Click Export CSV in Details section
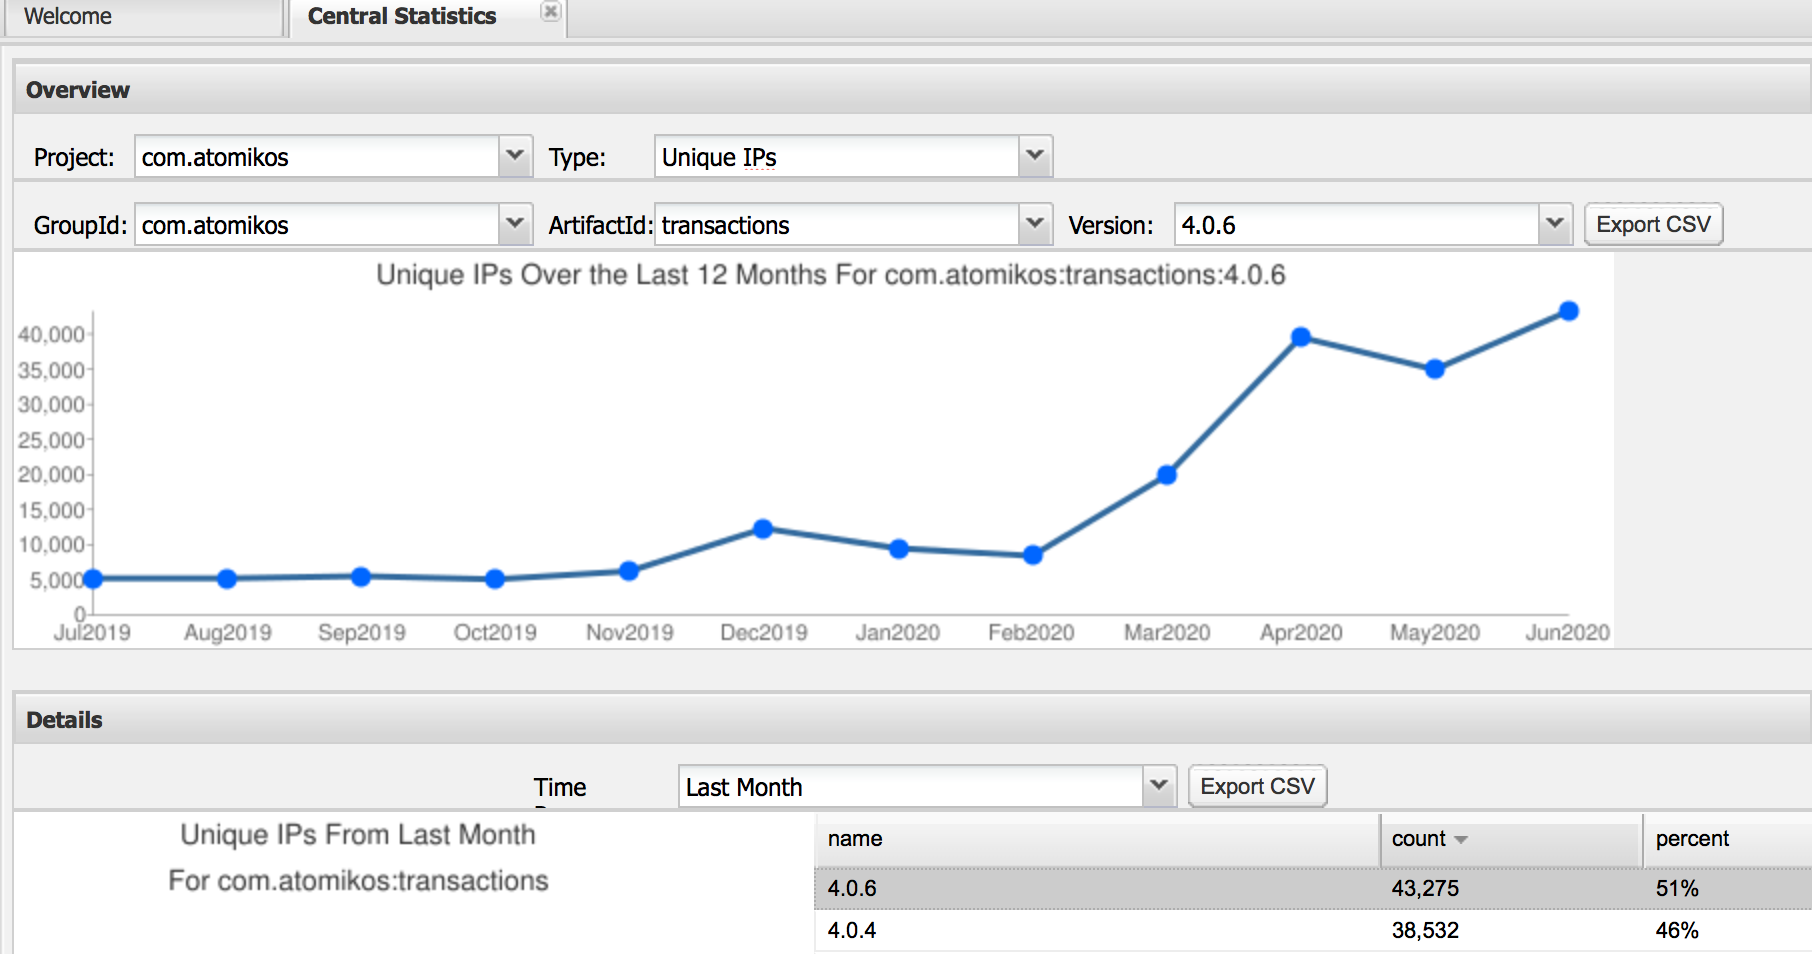Image resolution: width=1812 pixels, height=954 pixels. pos(1257,786)
